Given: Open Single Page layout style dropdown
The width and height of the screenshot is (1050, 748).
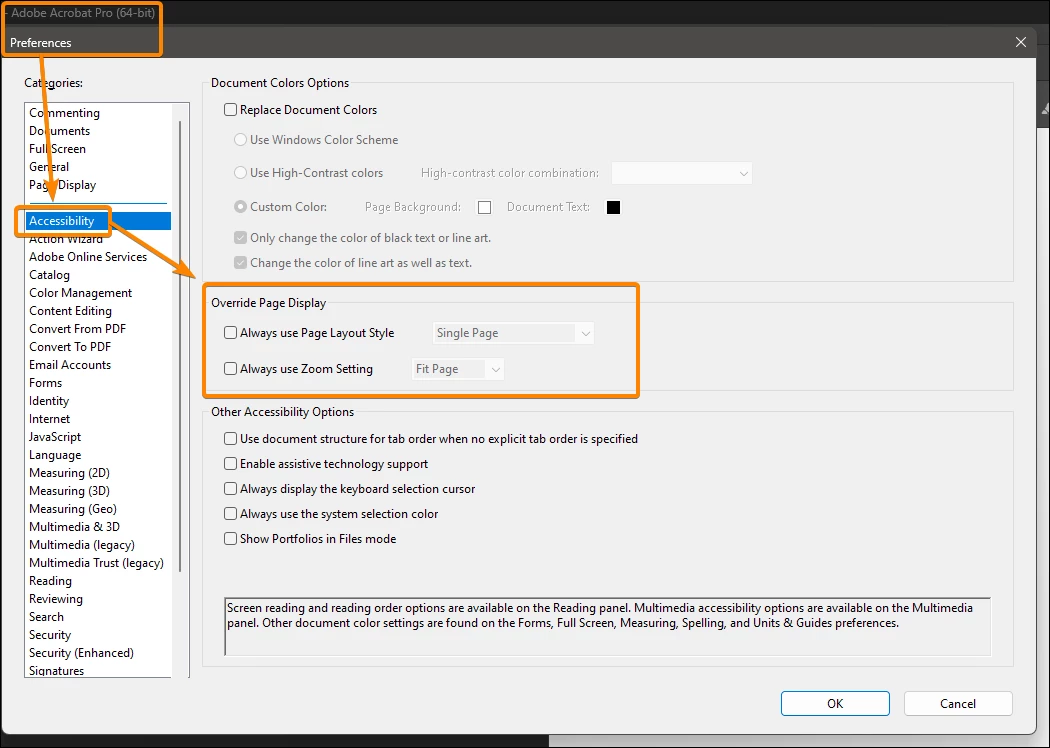Looking at the screenshot, I should pyautogui.click(x=513, y=333).
